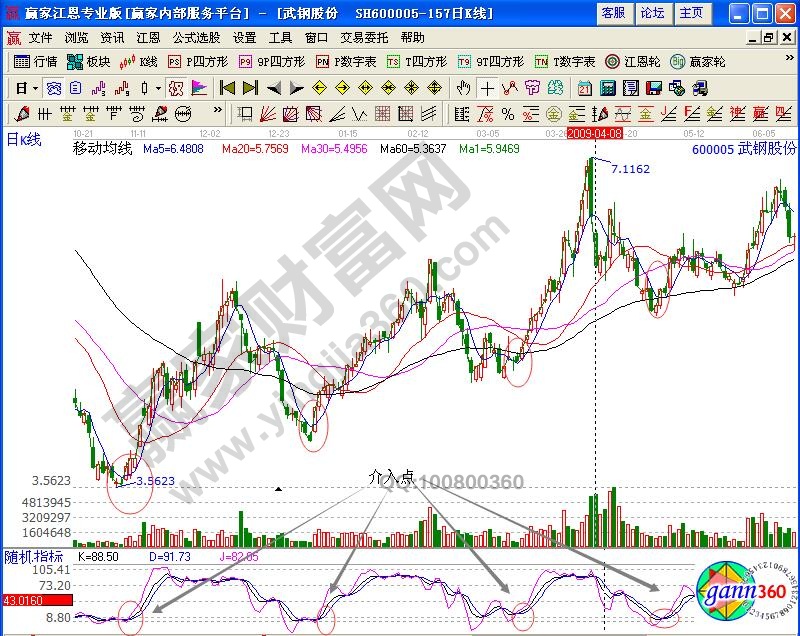The height and width of the screenshot is (636, 800).
Task: Open the 公式选股 menu
Action: [x=196, y=37]
